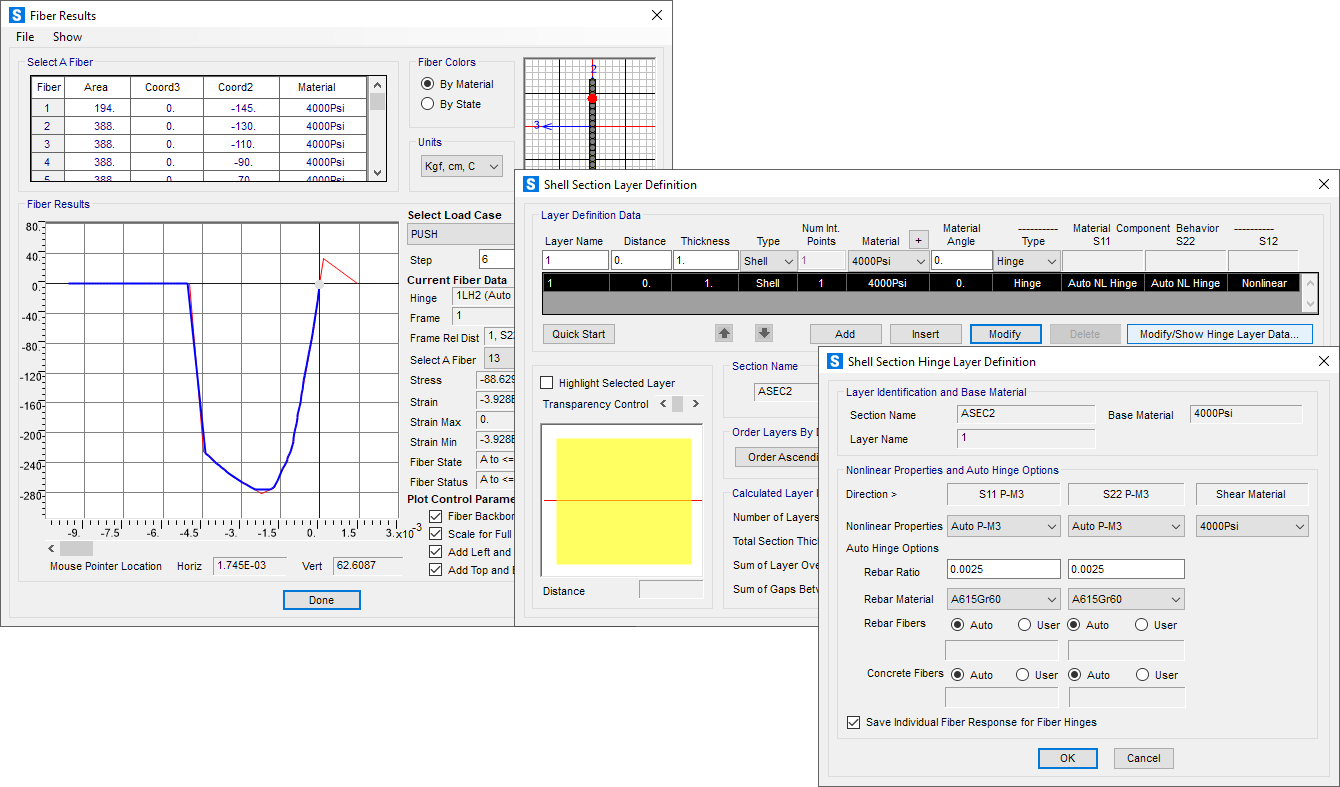
Task: Click the SAP2000 icon in the Fiber Results title bar
Action: click(x=16, y=16)
